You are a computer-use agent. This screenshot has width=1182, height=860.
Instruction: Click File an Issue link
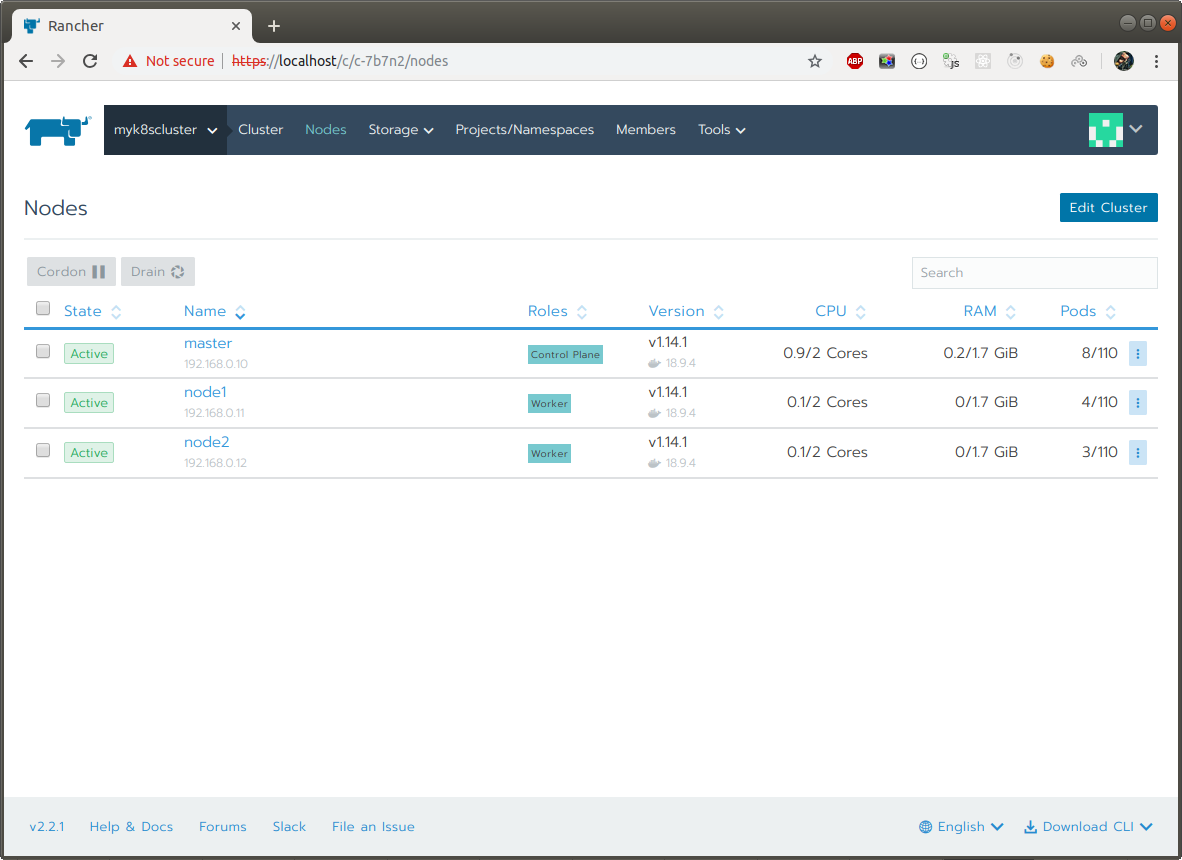click(x=373, y=827)
